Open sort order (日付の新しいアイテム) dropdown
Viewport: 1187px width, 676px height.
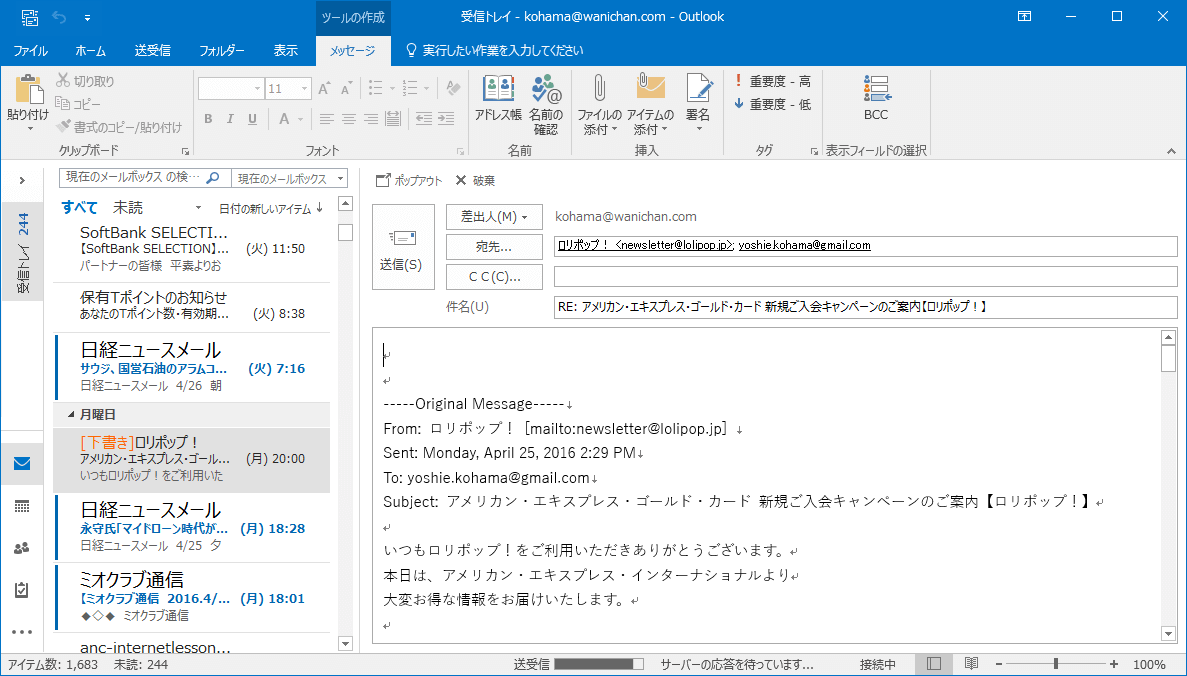point(271,208)
